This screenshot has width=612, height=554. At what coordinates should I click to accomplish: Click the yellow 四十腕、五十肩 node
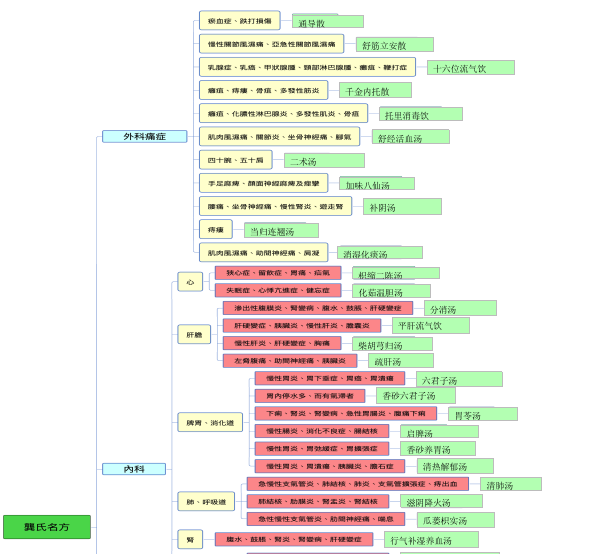pos(236,160)
